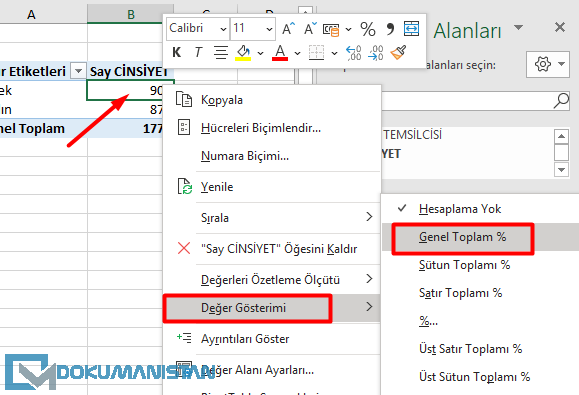
Task: Open the field list tools gear menu
Action: pyautogui.click(x=548, y=64)
